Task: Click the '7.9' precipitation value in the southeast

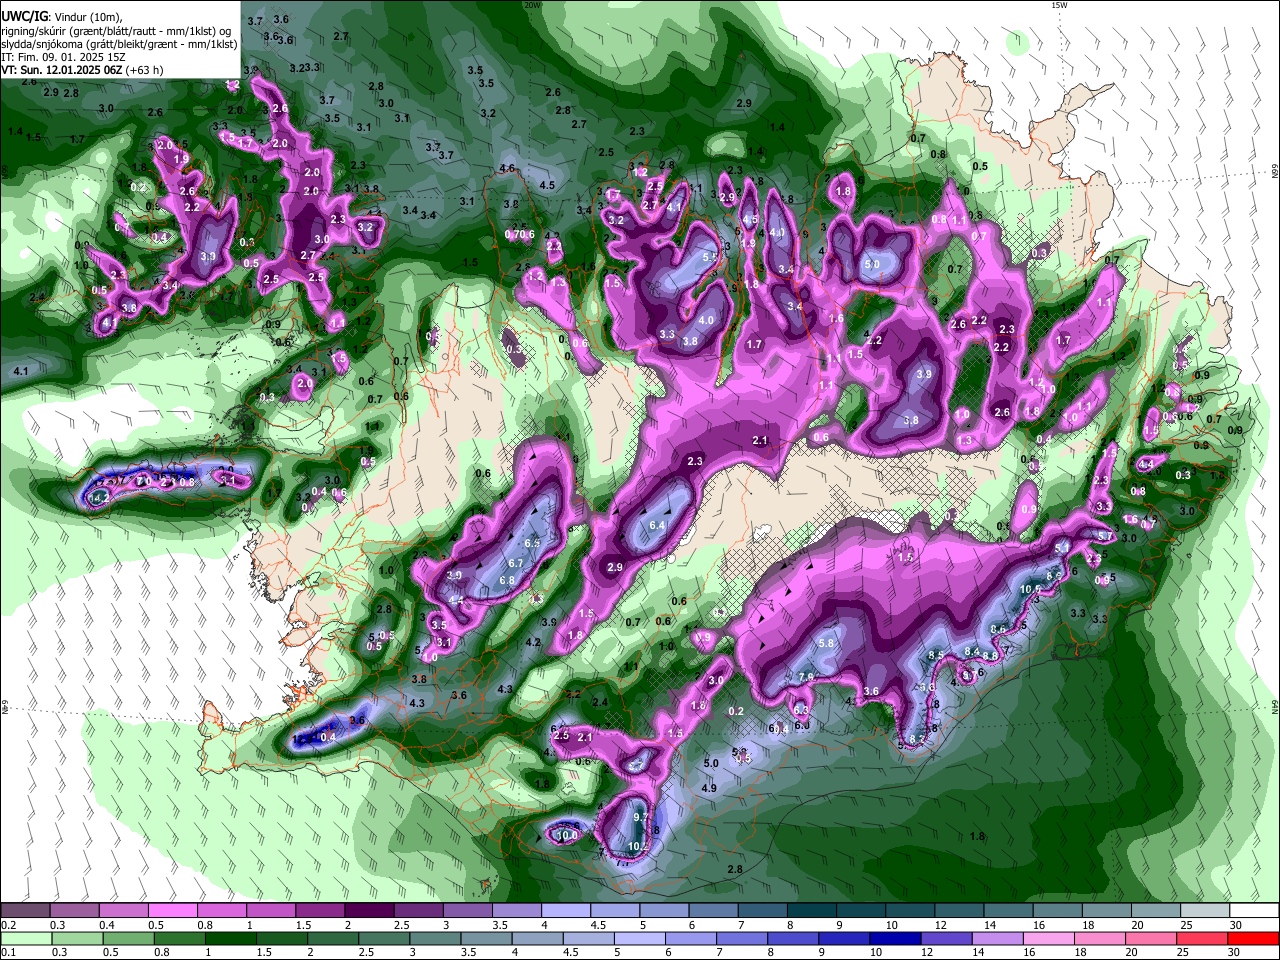Action: [x=806, y=677]
